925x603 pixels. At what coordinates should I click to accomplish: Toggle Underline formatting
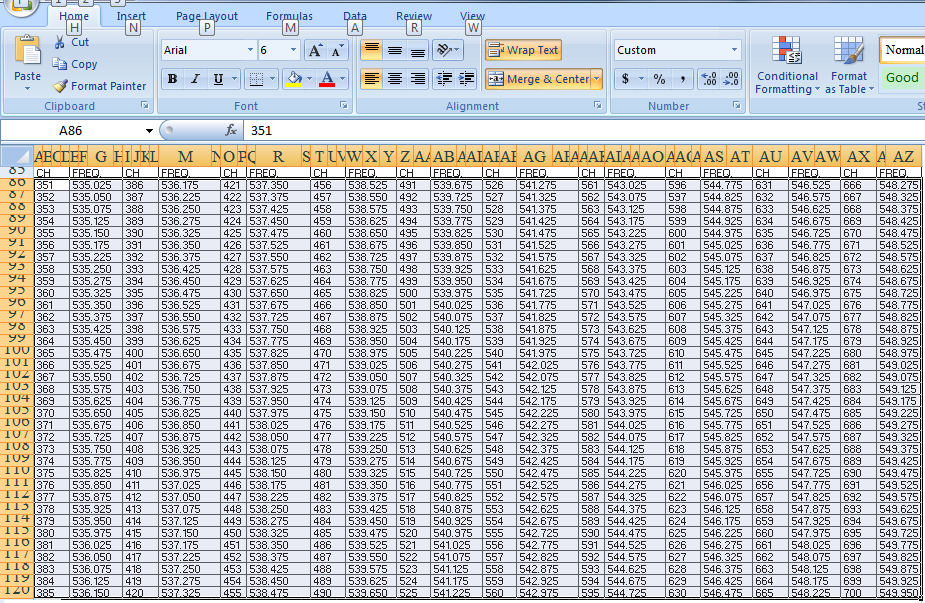coord(218,78)
